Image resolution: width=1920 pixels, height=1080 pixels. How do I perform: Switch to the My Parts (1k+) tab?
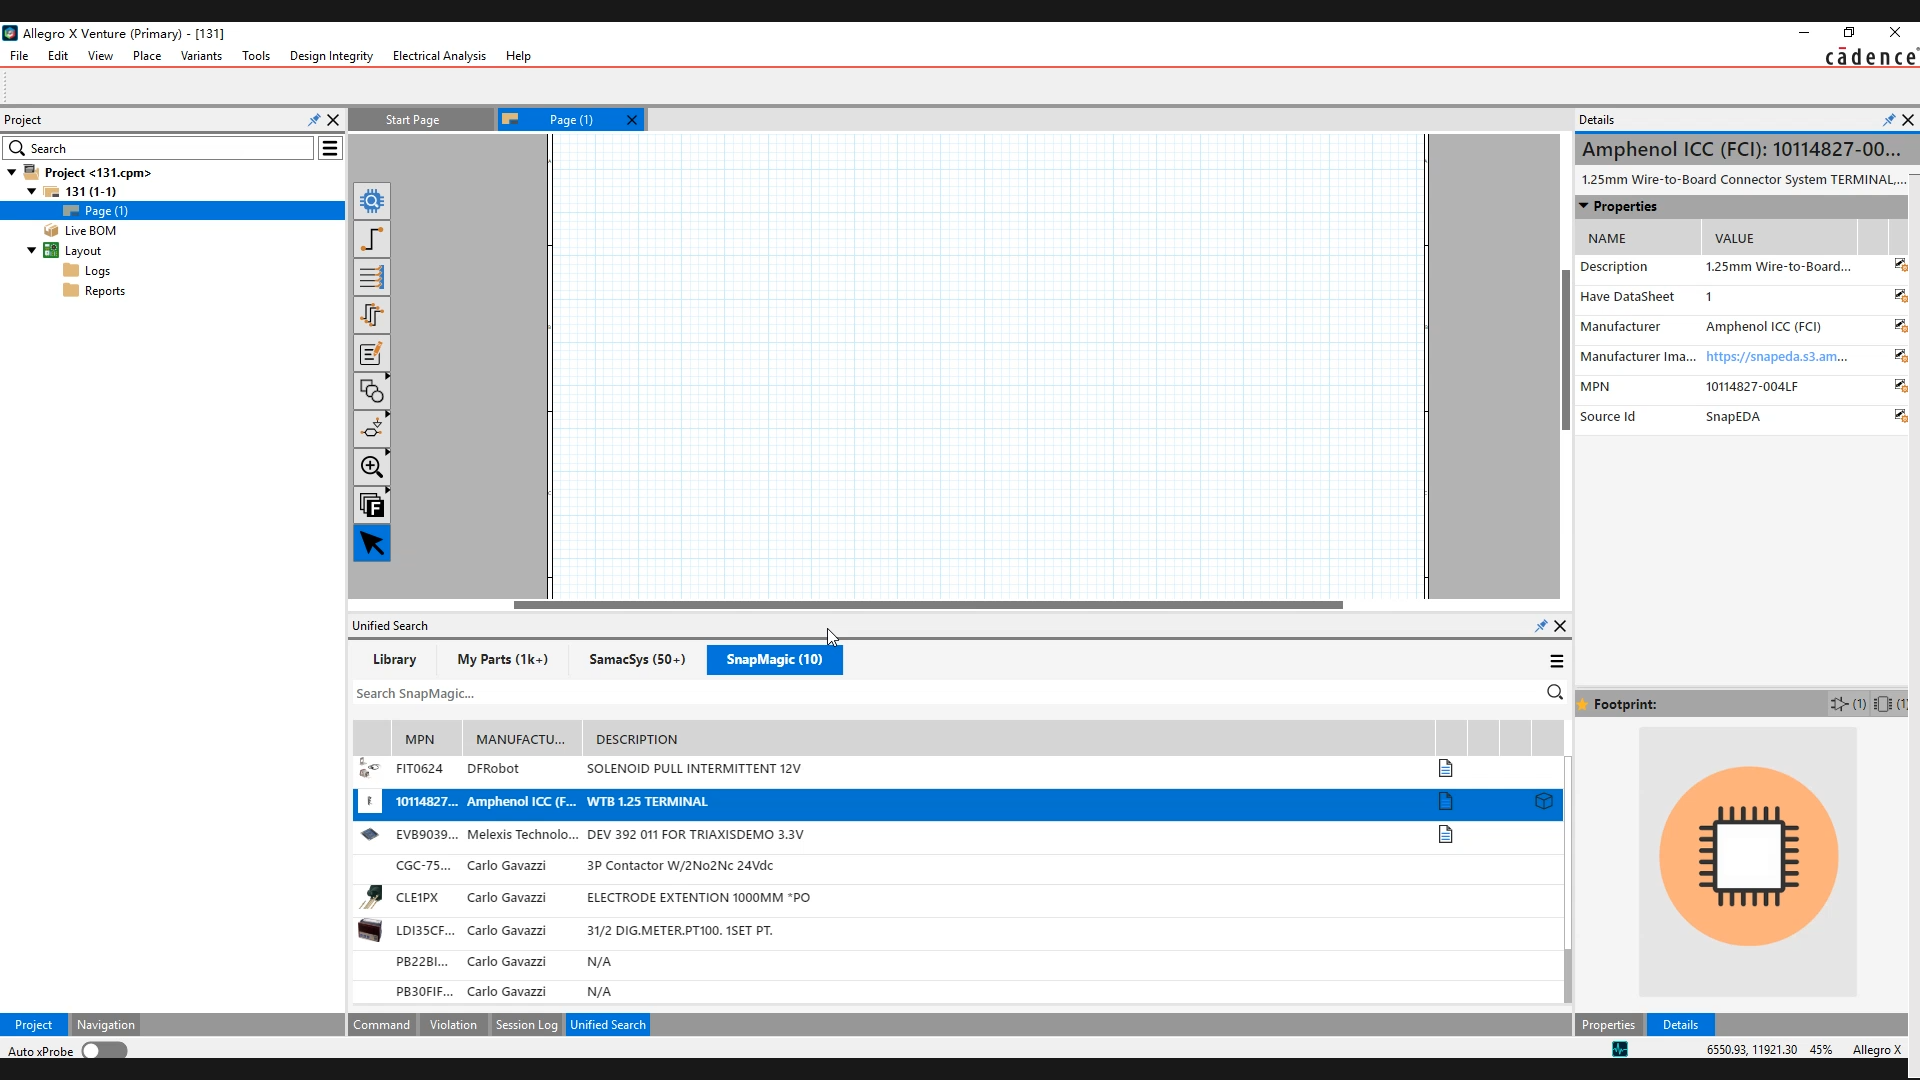point(503,659)
